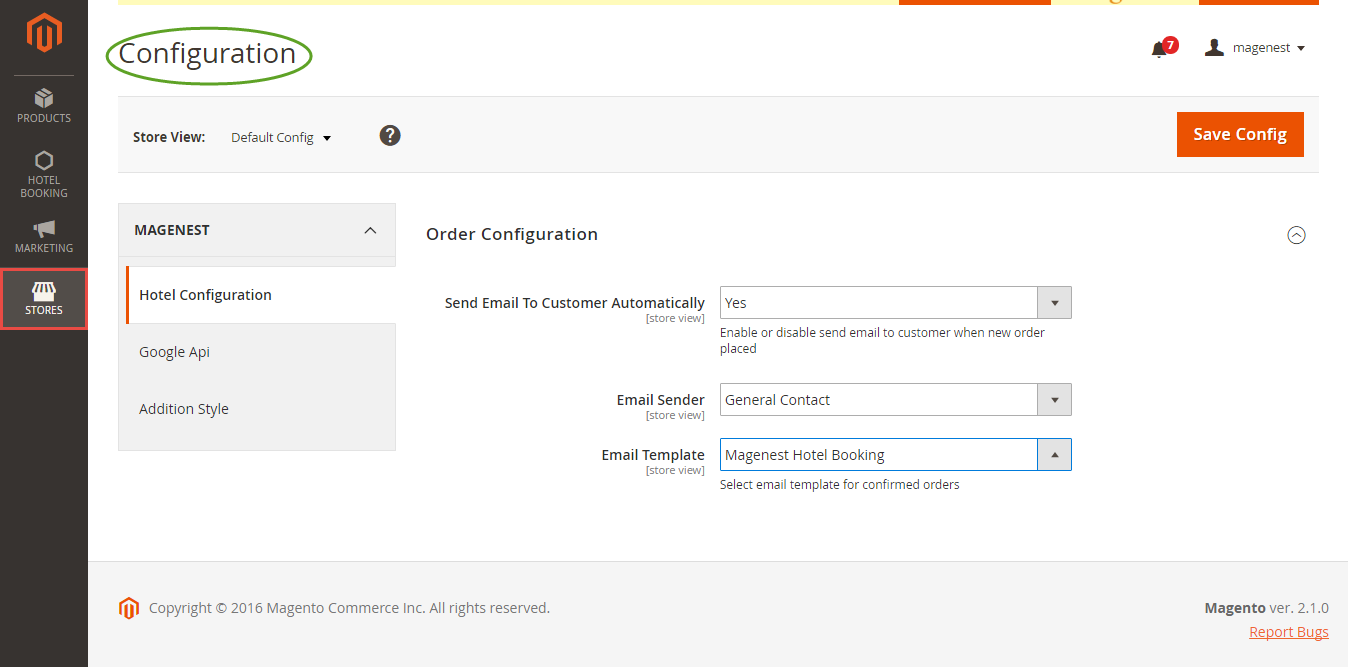Click the Magento ver. 2.1.0 text
The height and width of the screenshot is (667, 1348).
point(1267,608)
